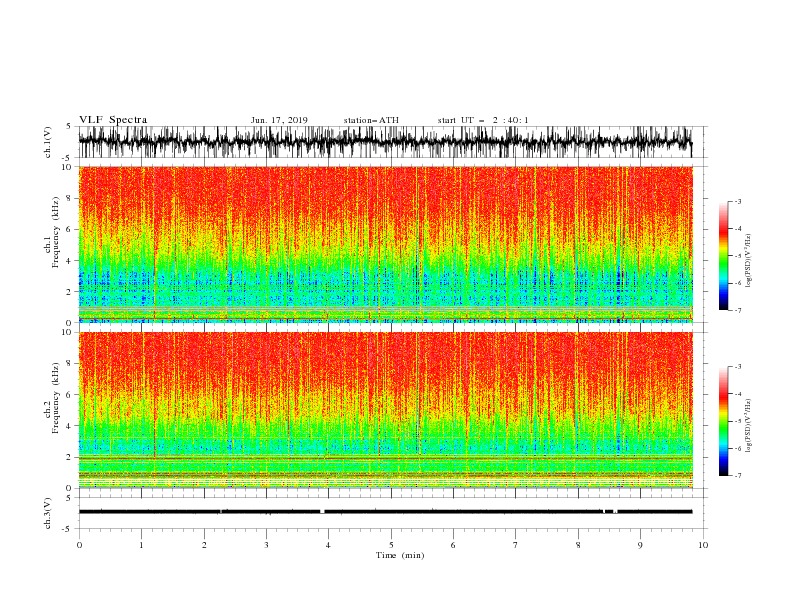The image size is (792, 612).
Task: Click the "-5" tick on ch.2 colorbar
Action: coord(738,421)
